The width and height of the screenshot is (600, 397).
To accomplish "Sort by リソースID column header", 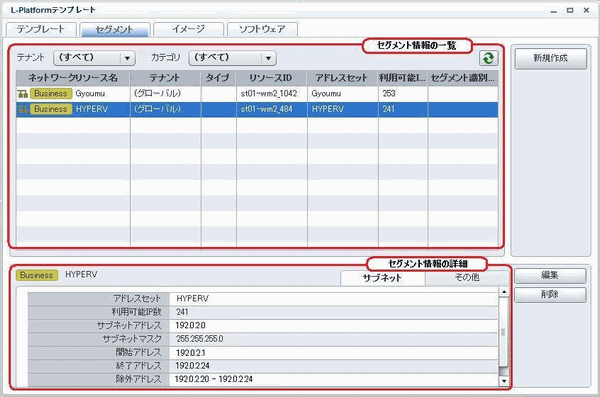I will [272, 78].
